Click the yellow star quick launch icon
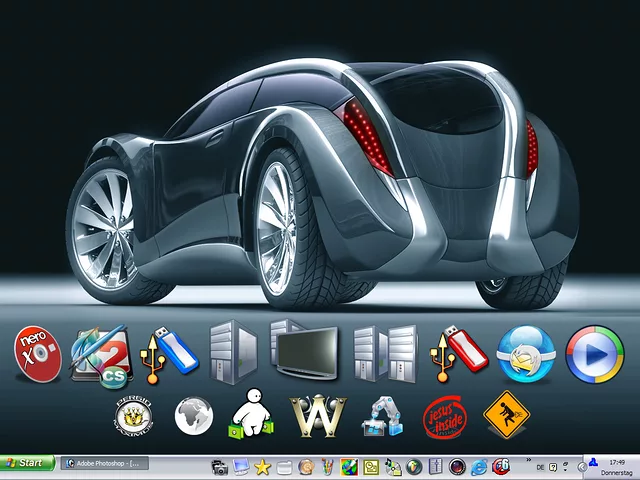 point(263,467)
